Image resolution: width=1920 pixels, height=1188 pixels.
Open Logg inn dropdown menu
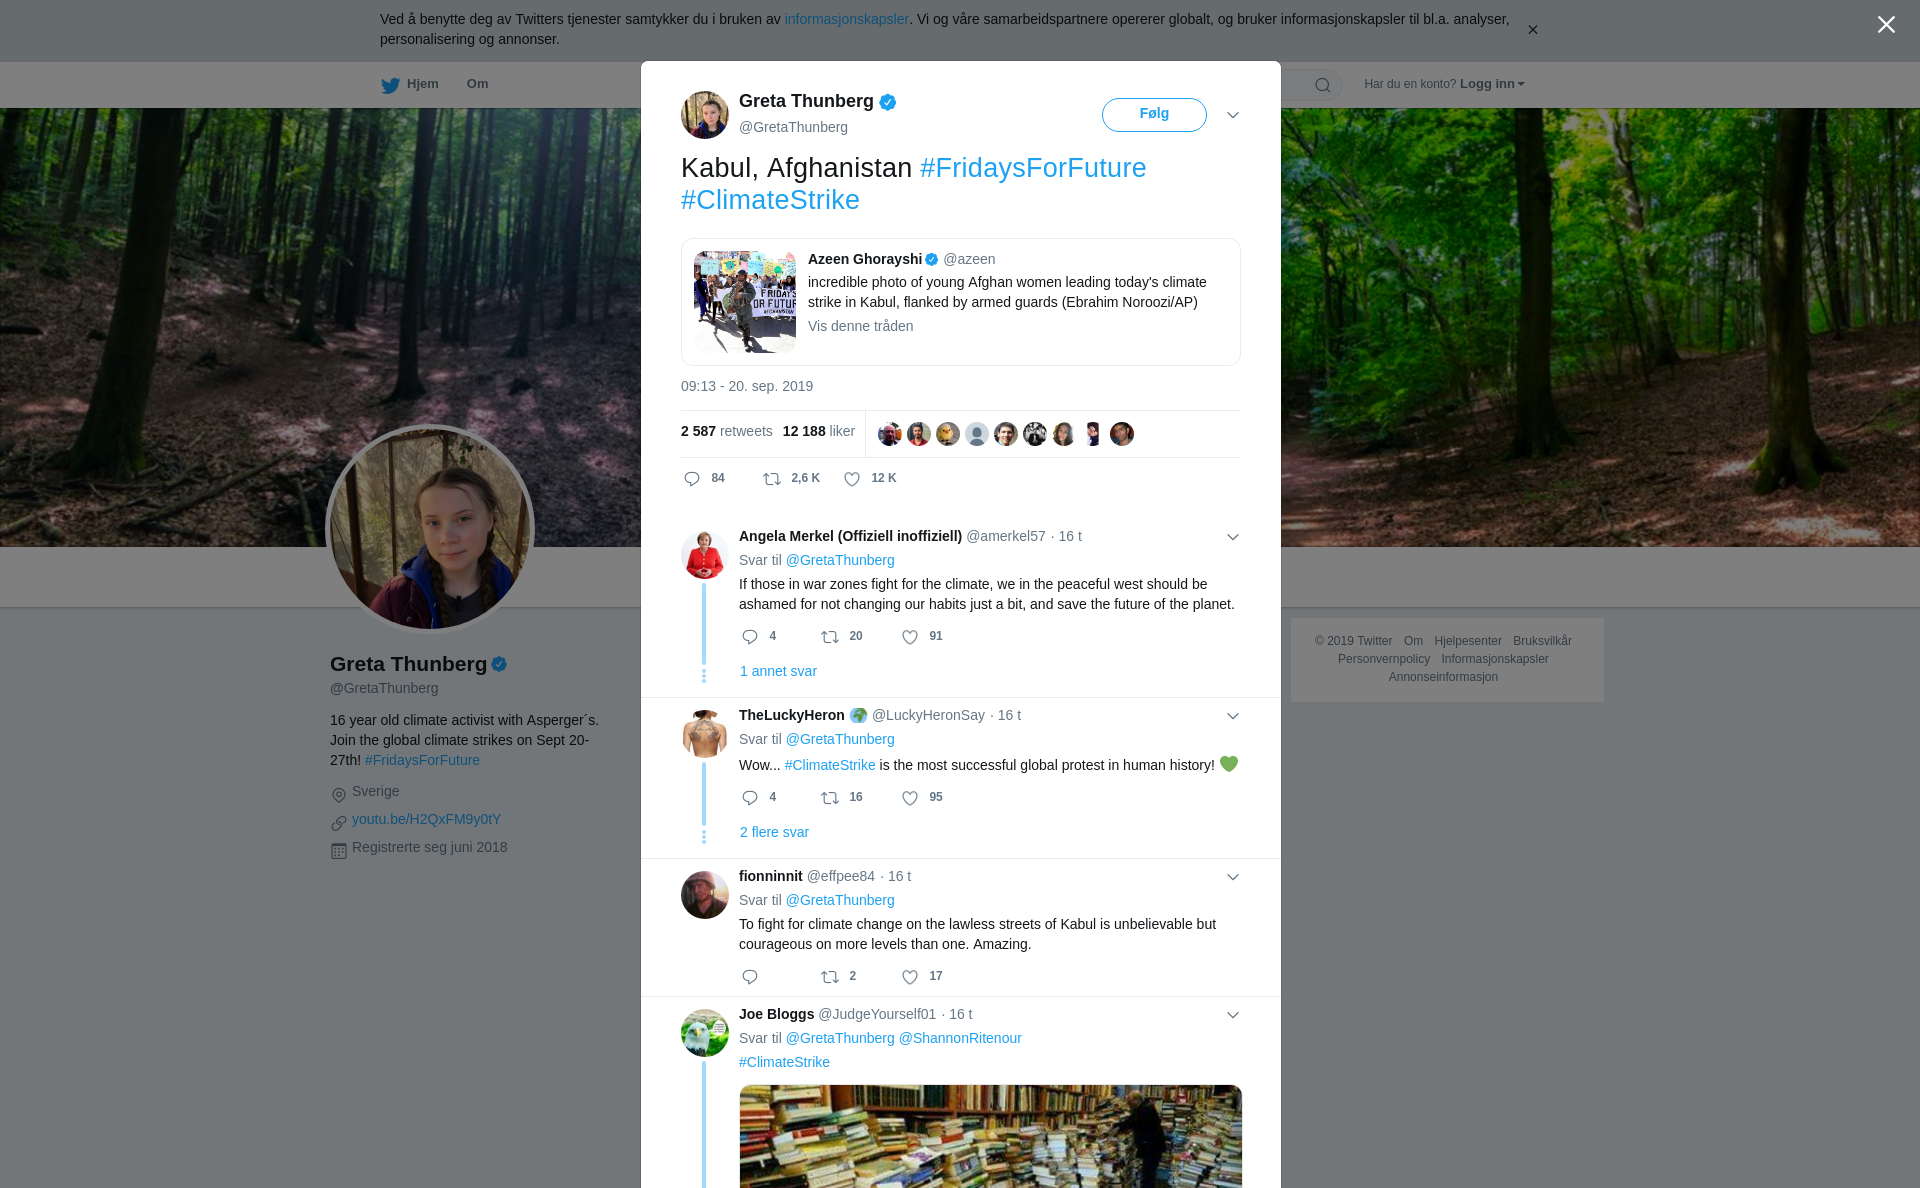[1491, 84]
